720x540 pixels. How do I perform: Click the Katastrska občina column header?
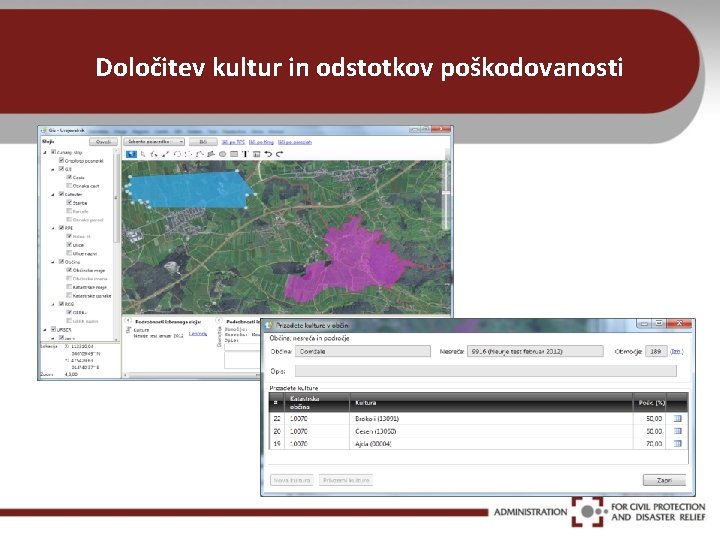317,403
